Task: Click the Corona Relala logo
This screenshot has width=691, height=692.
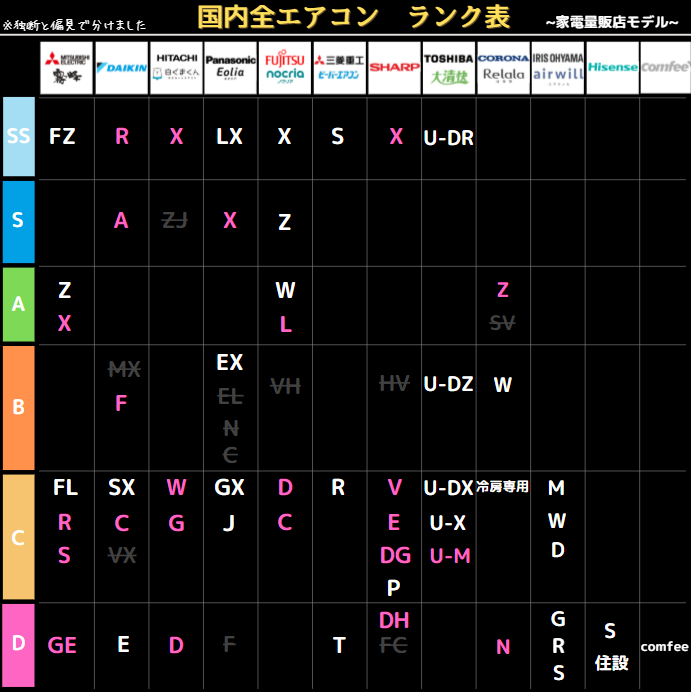Action: [503, 68]
